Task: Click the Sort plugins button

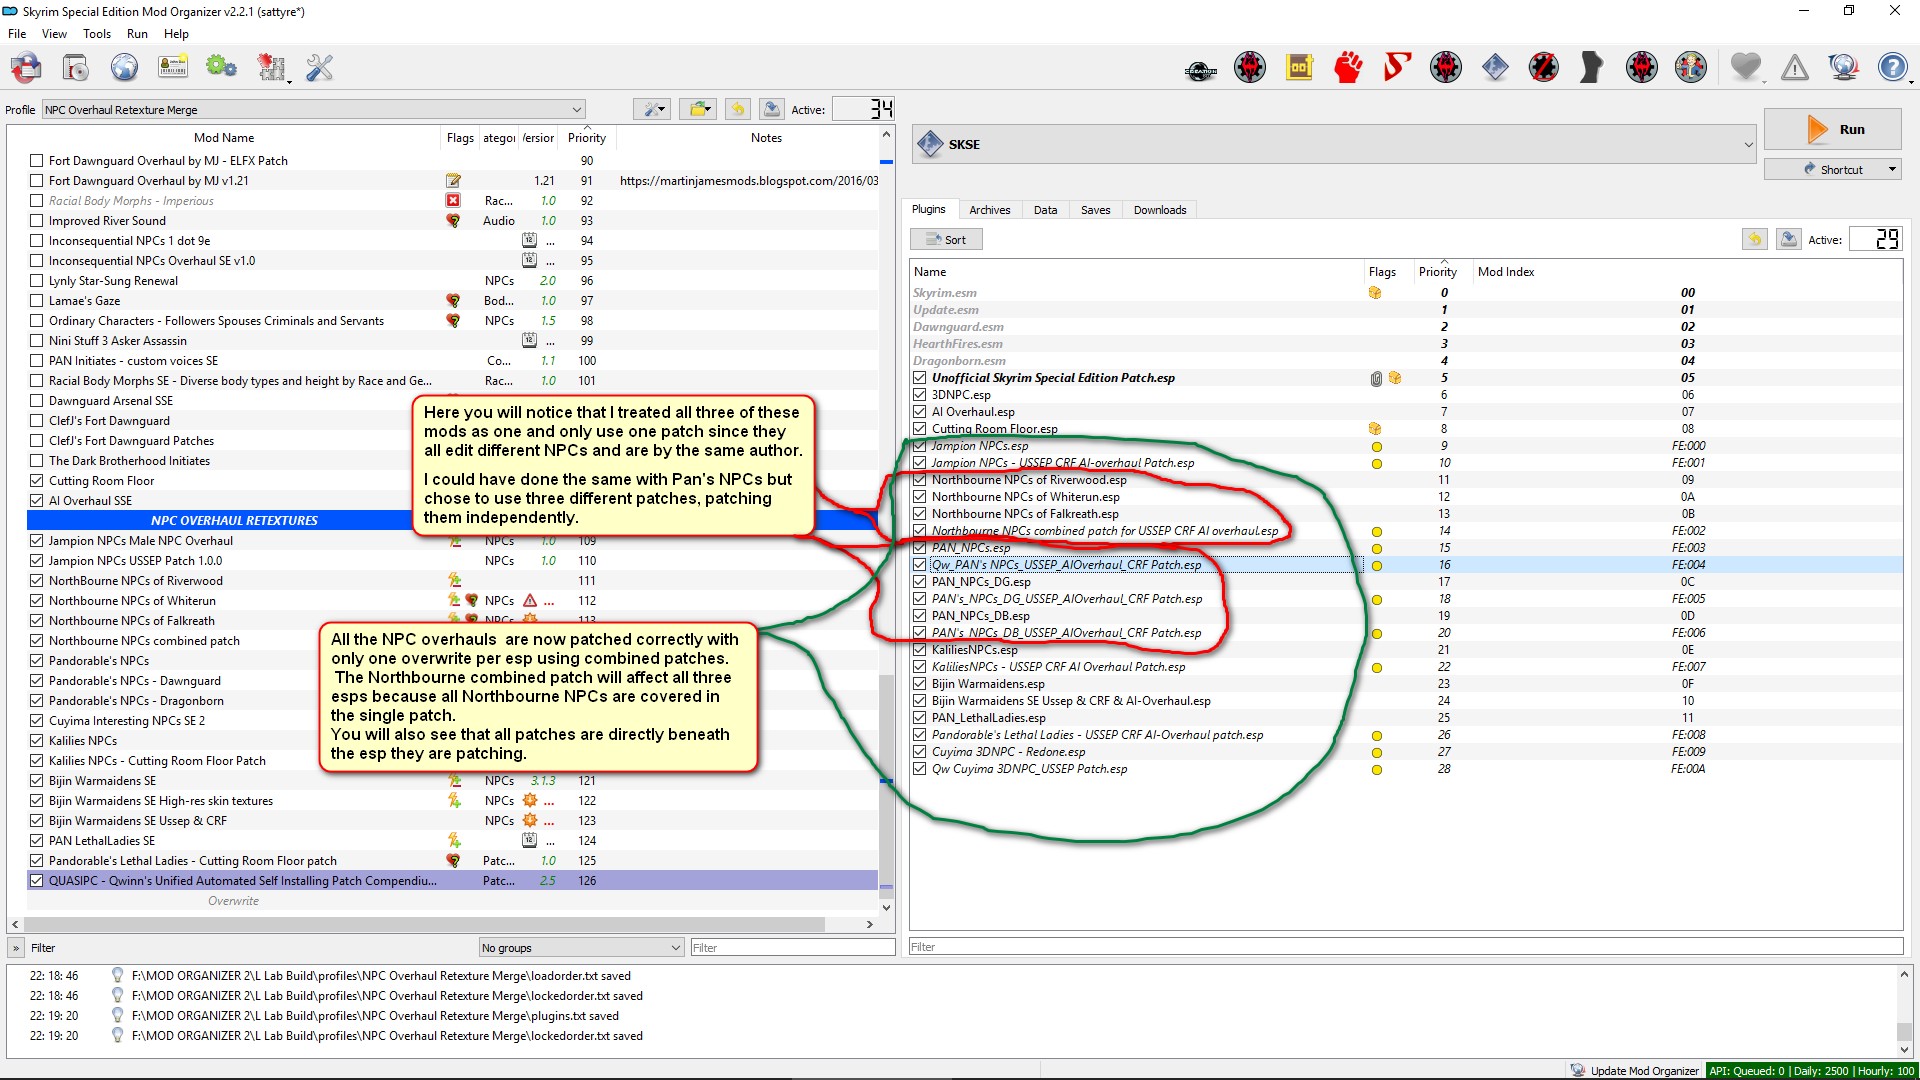Action: [x=946, y=240]
